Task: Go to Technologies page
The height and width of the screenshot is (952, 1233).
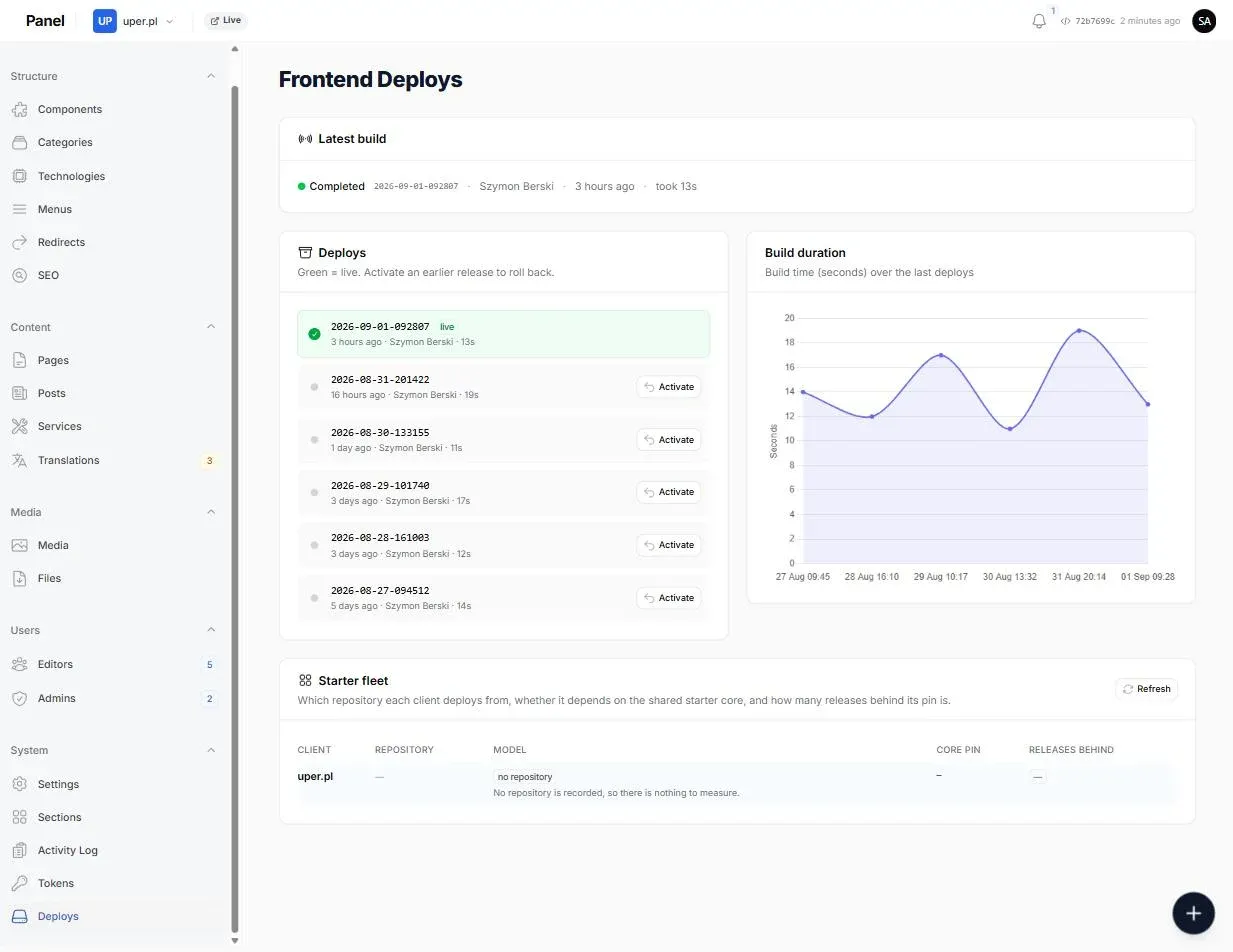Action: click(x=113, y=176)
